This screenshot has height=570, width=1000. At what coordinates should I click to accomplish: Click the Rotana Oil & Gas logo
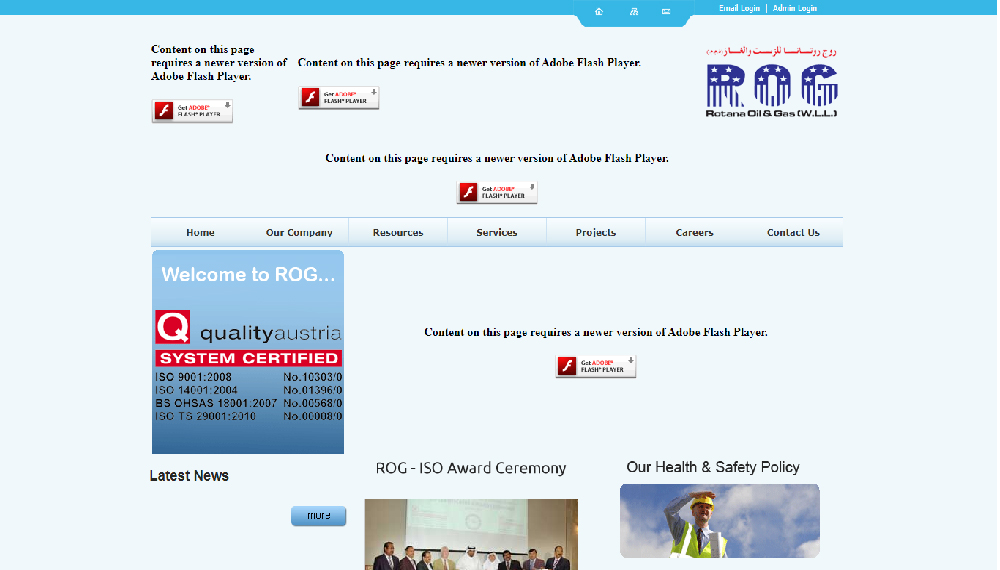[x=771, y=82]
